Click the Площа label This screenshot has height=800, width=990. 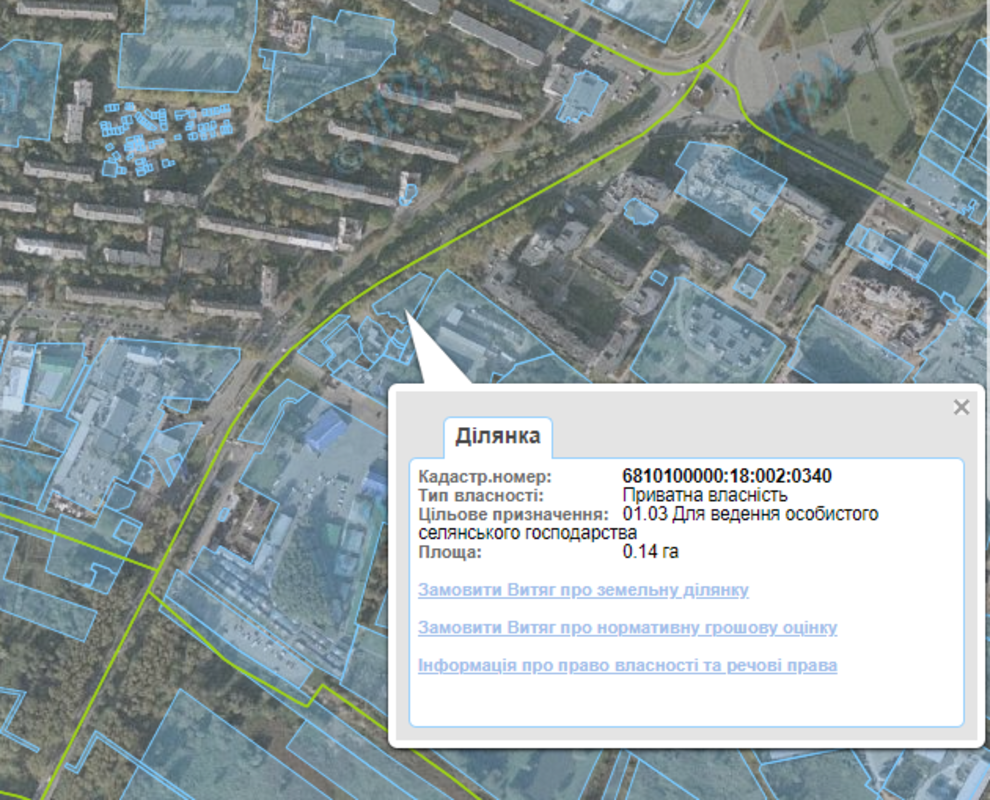pos(450,551)
